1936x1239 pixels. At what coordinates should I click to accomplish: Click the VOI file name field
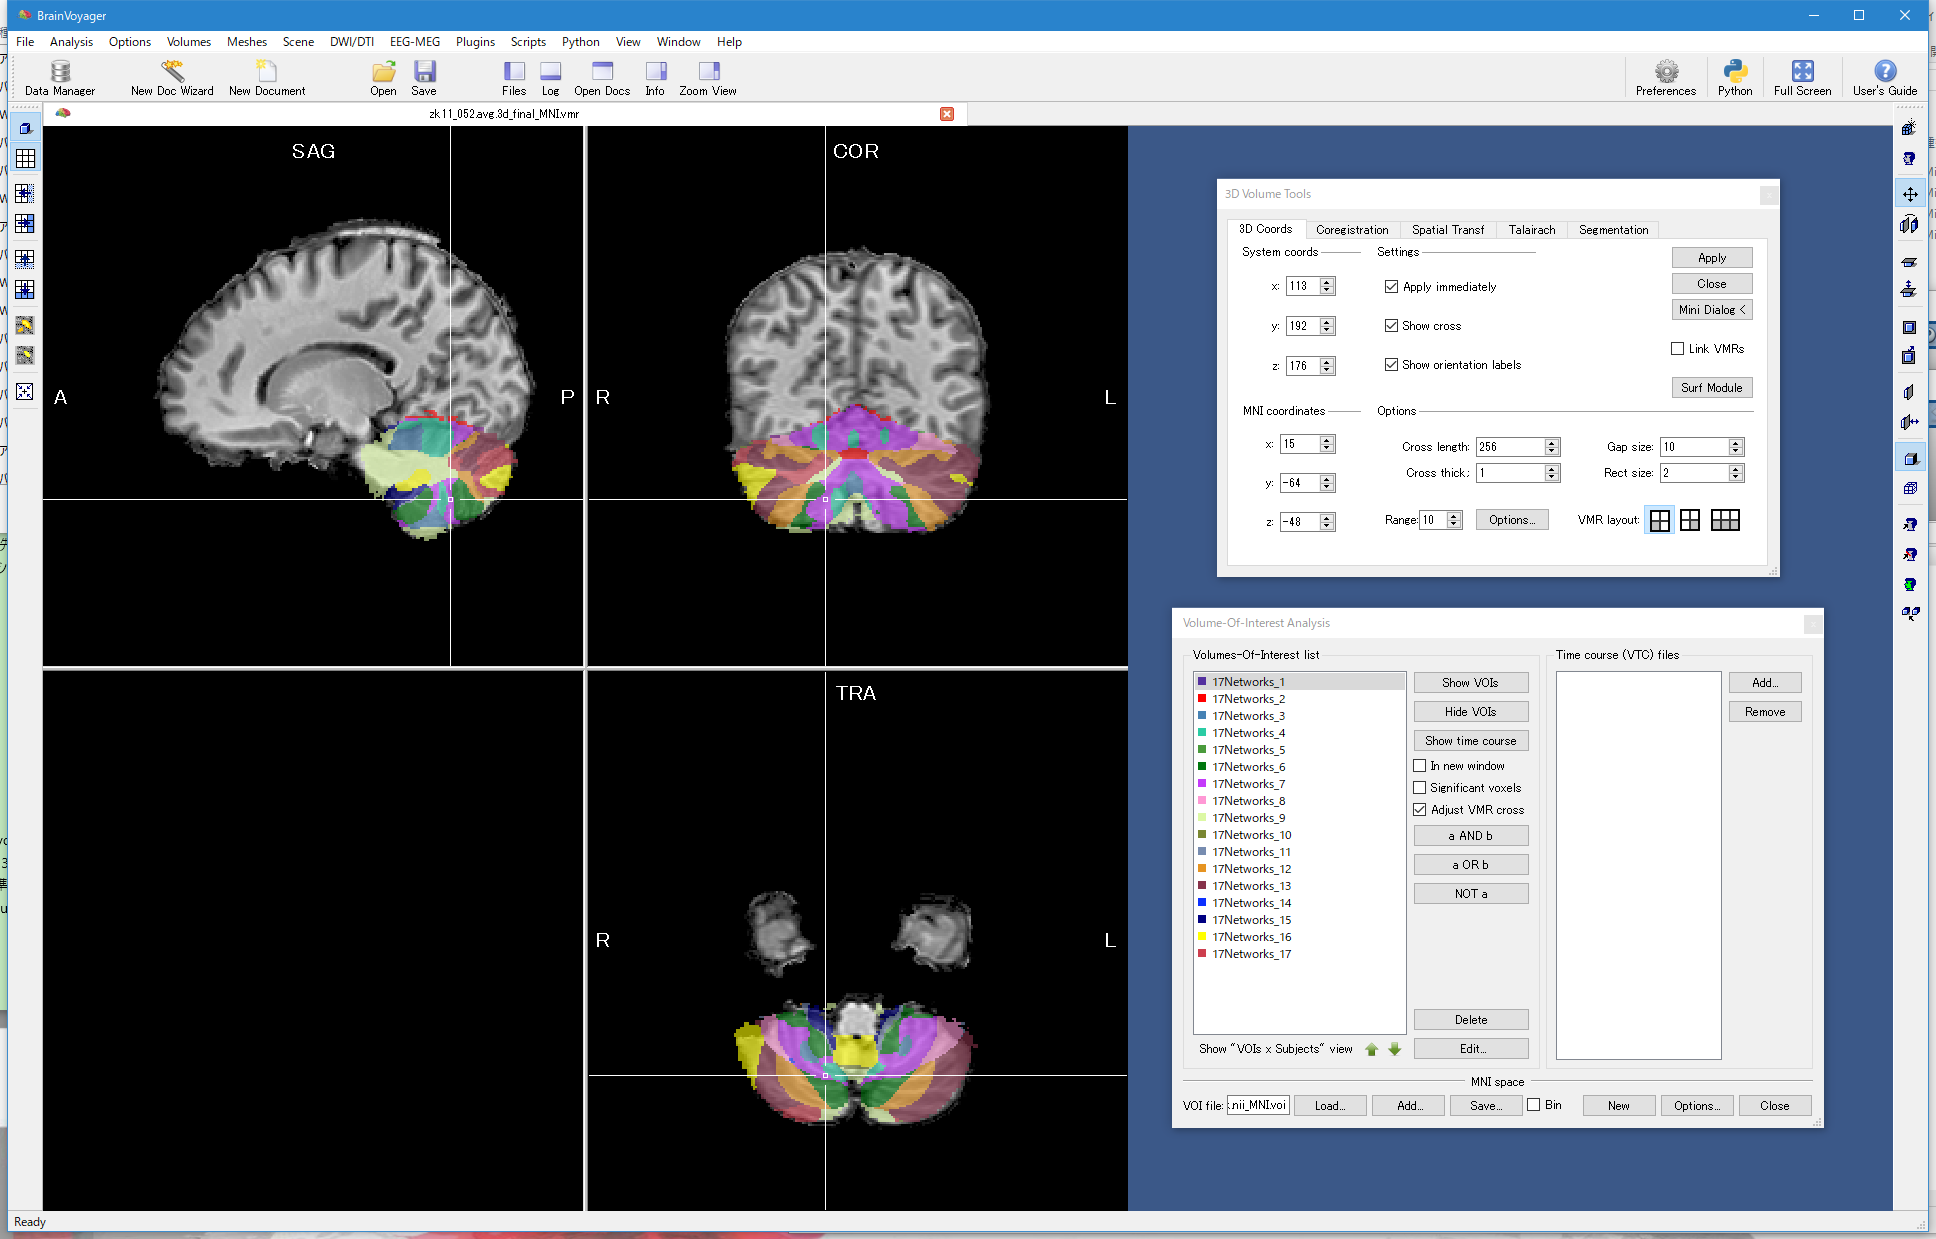pos(1258,1105)
